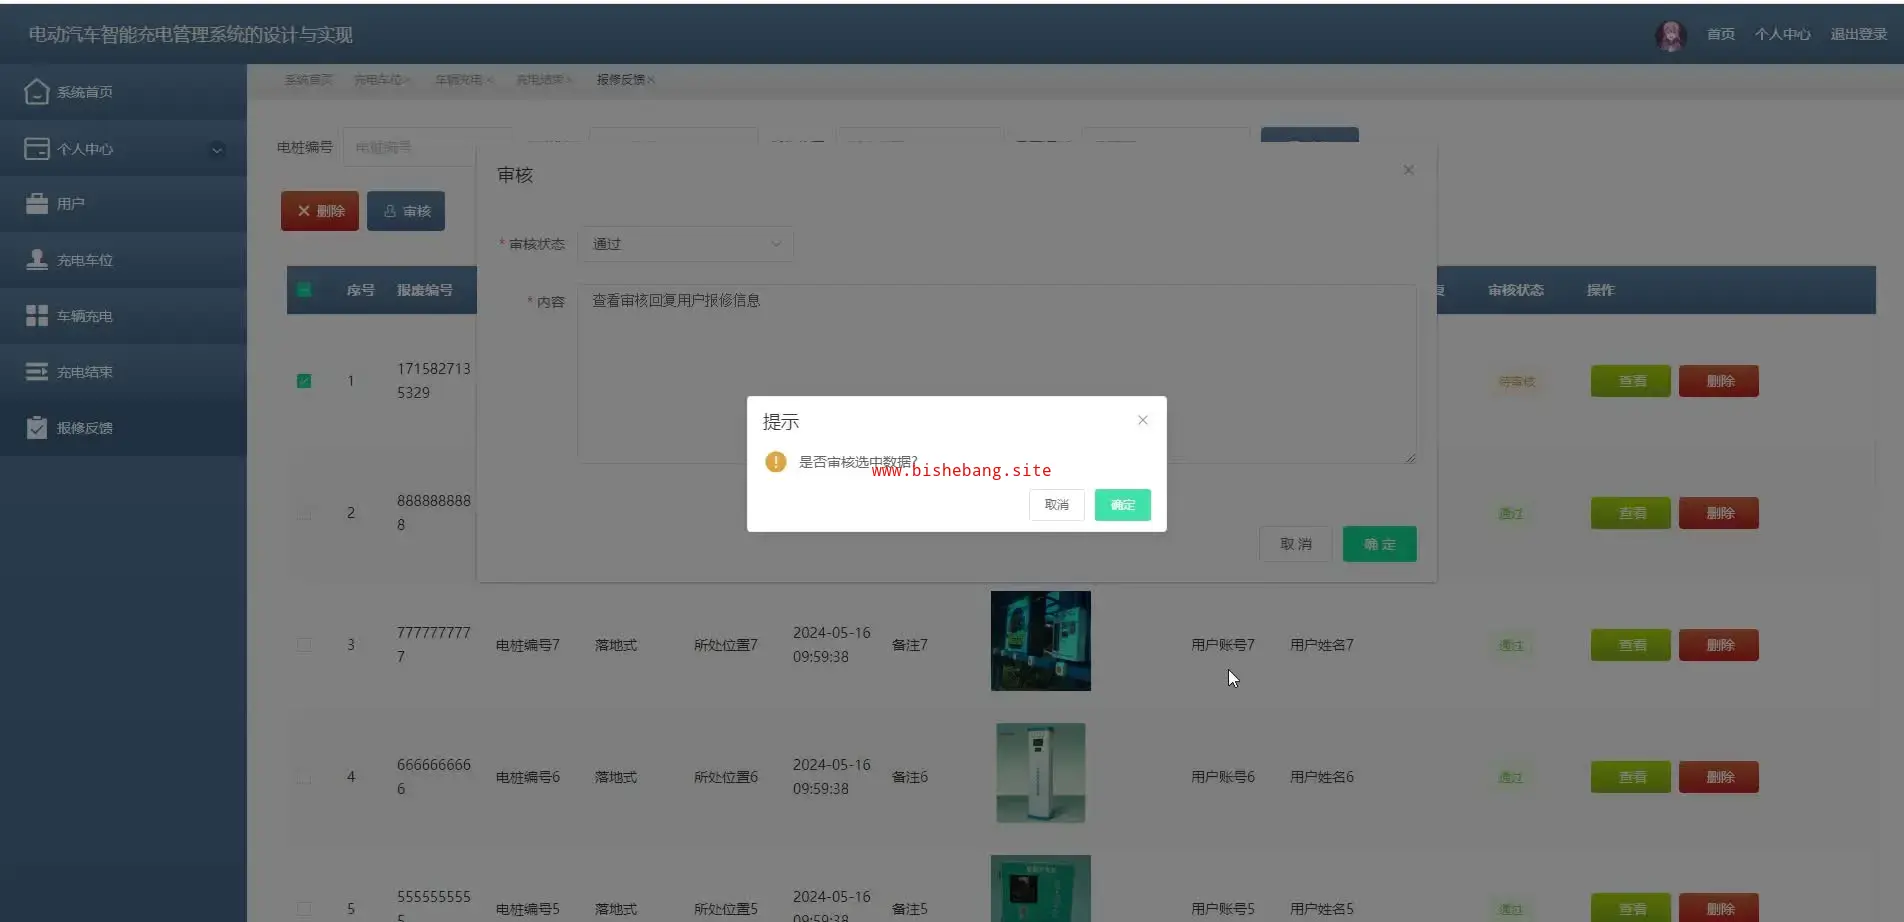View row 3 with its 查看 button

click(1631, 645)
